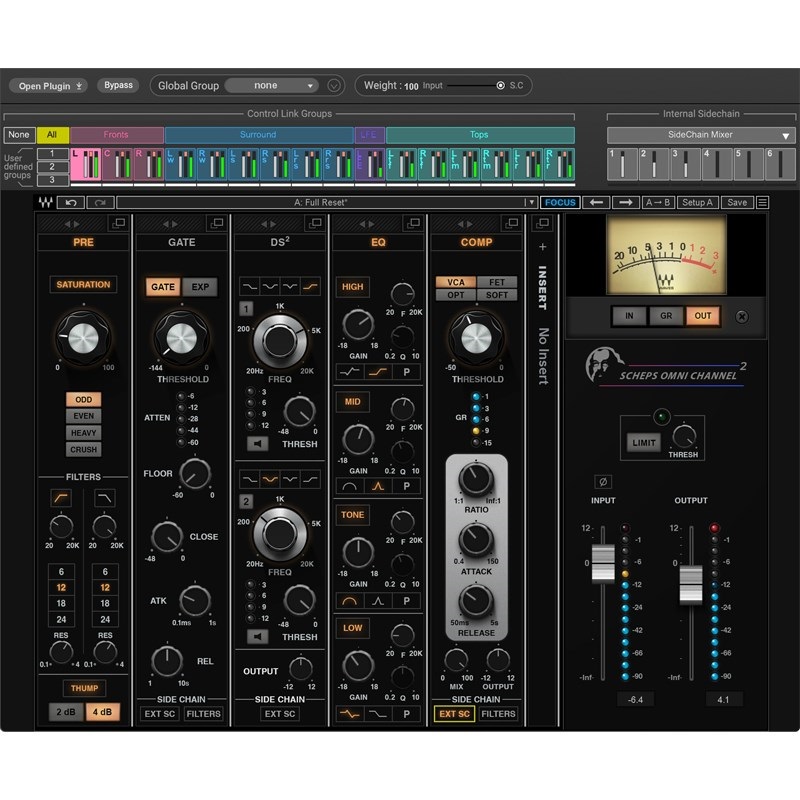Click the Waves logo icon
Image resolution: width=800 pixels, height=800 pixels.
(45, 203)
